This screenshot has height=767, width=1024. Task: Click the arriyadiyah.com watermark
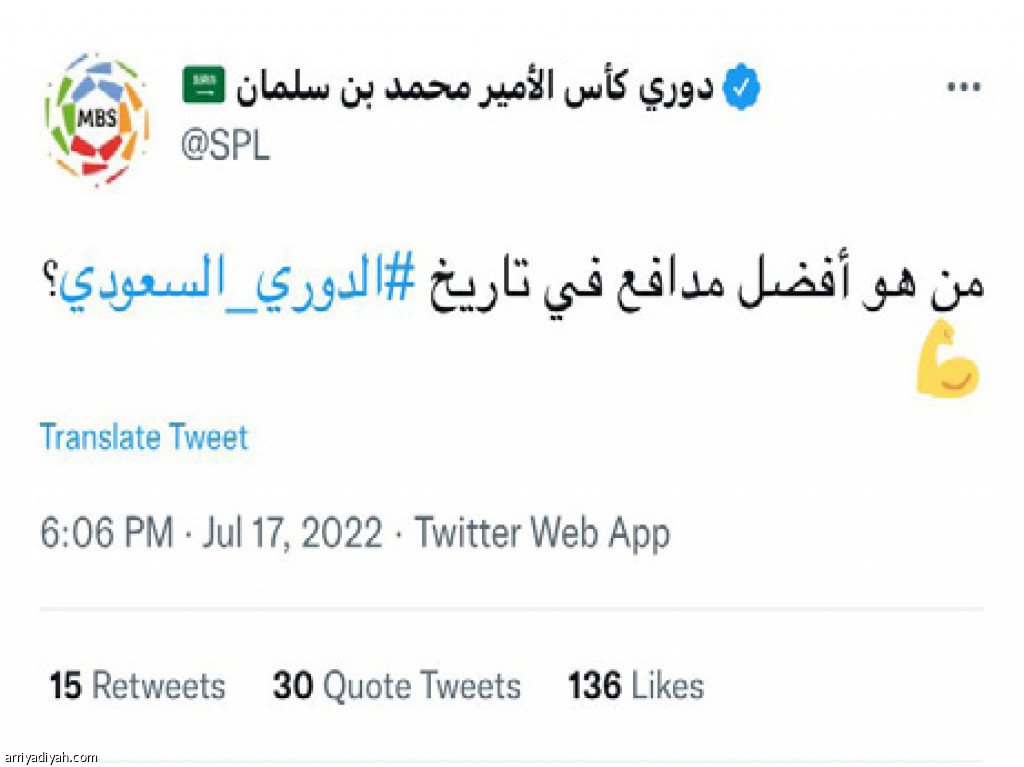point(49,758)
